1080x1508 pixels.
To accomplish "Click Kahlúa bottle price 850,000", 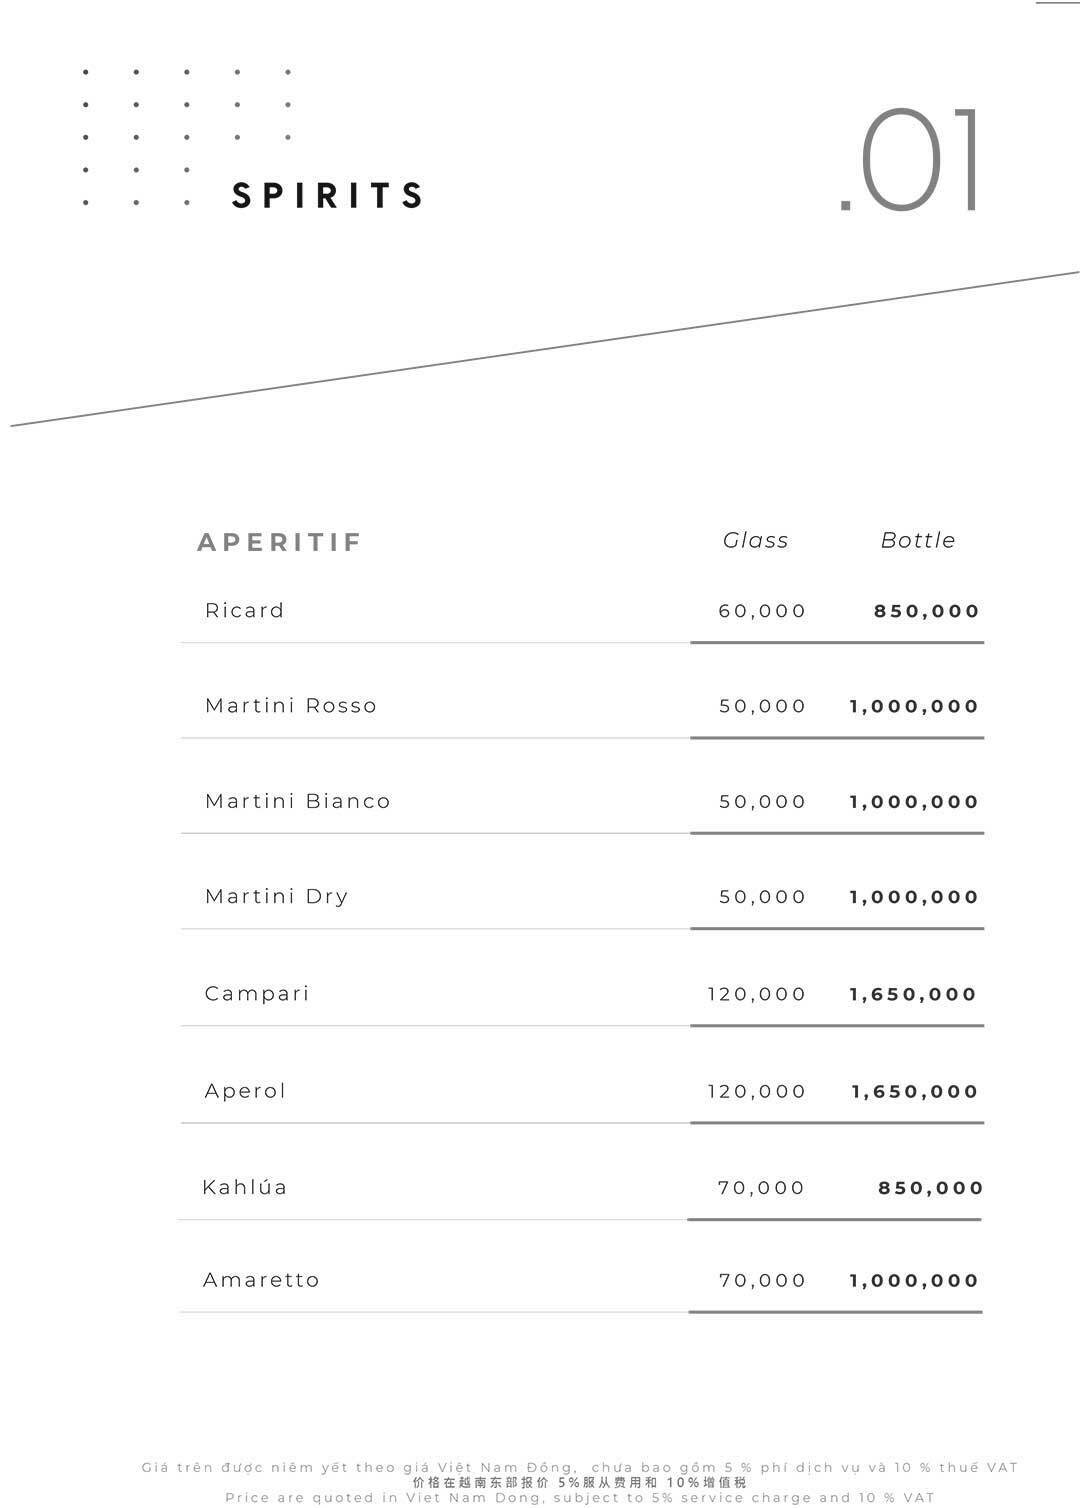I will [x=930, y=1188].
